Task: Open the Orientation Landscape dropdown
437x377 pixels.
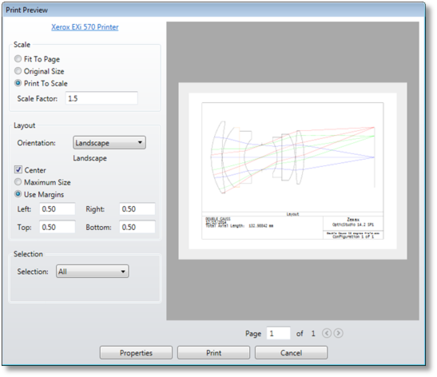Action: tap(109, 143)
